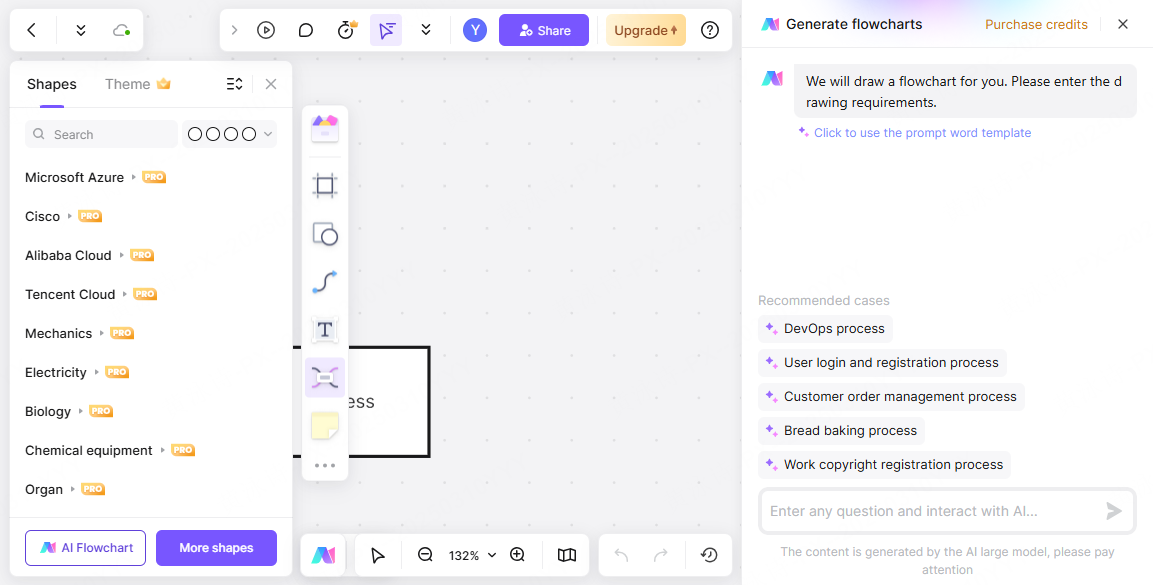
Task: Toggle the collaborator cursor icon
Action: (386, 30)
